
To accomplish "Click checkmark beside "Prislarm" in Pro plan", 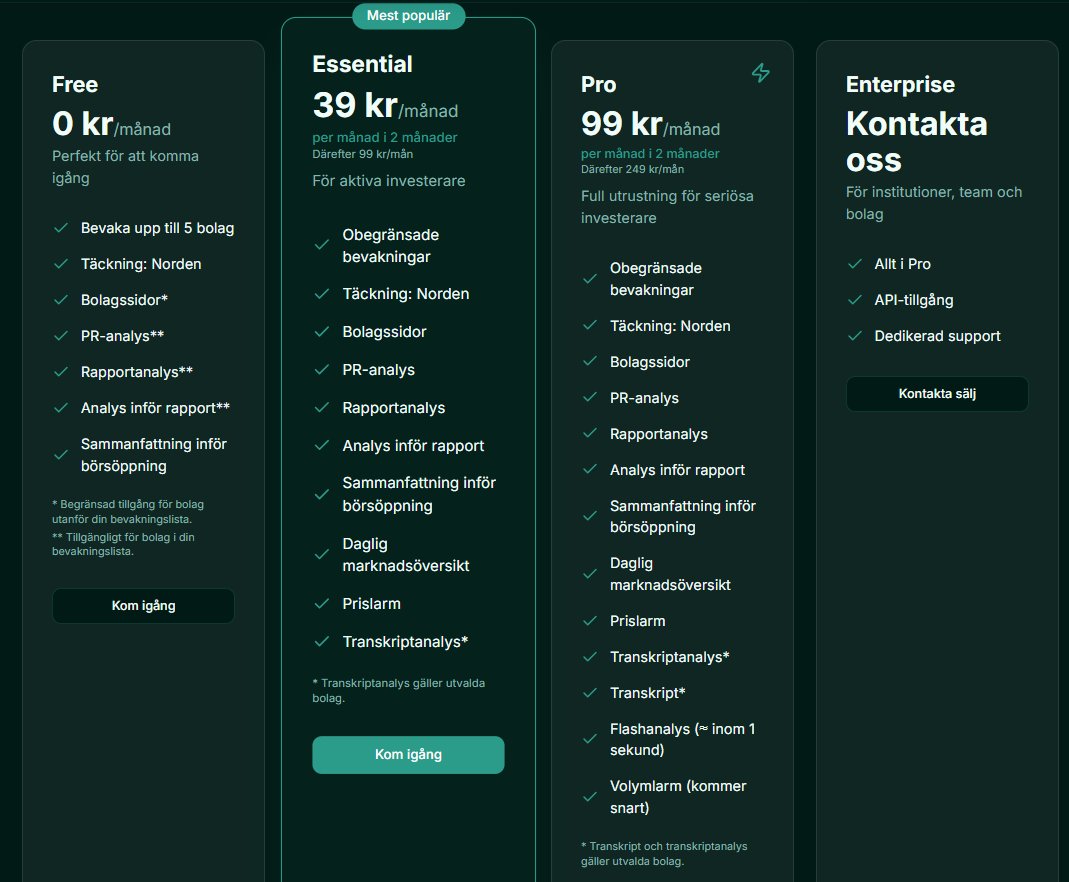I will click(x=590, y=621).
